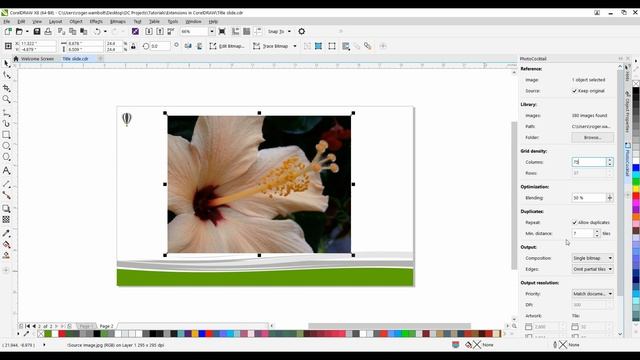Open the Composition Single bitmap dropdown

[x=593, y=258]
